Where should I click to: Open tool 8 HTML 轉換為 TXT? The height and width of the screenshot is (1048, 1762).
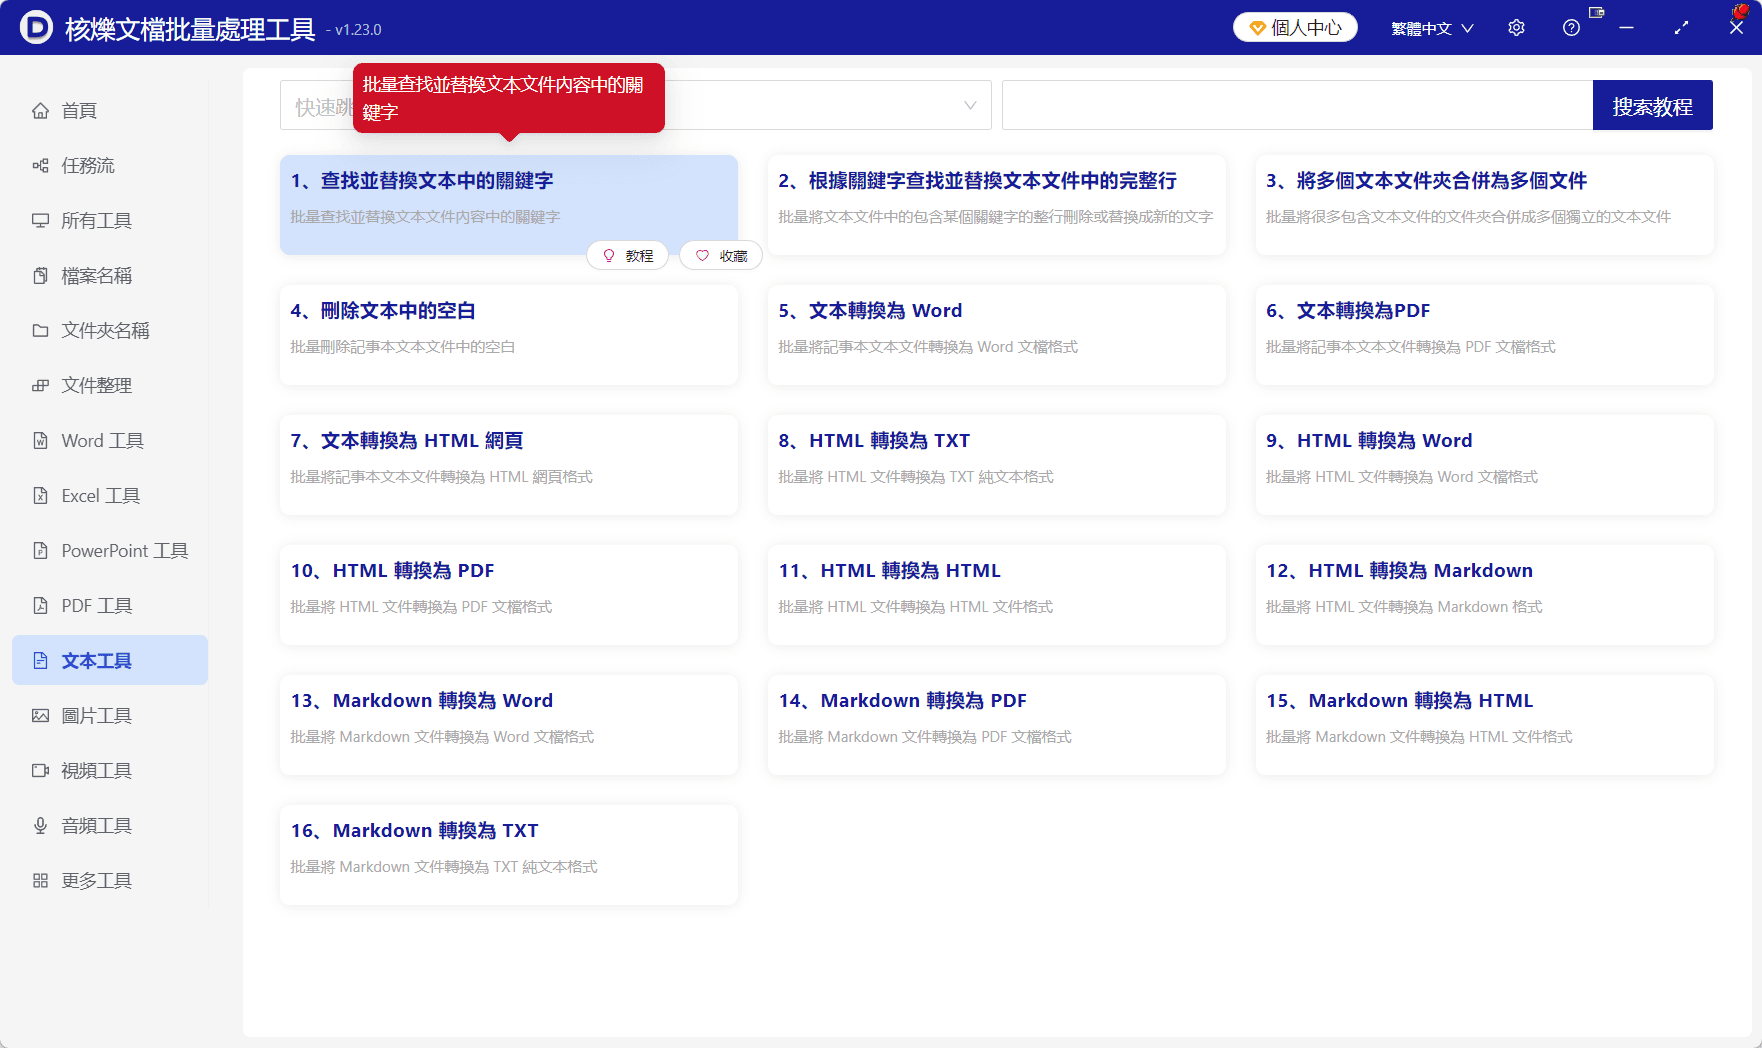tap(997, 464)
